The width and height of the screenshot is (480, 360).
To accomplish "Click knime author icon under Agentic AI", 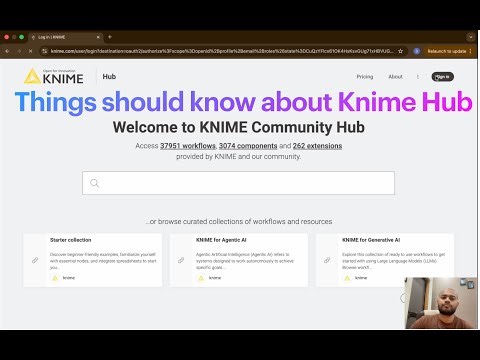I will coord(201,278).
